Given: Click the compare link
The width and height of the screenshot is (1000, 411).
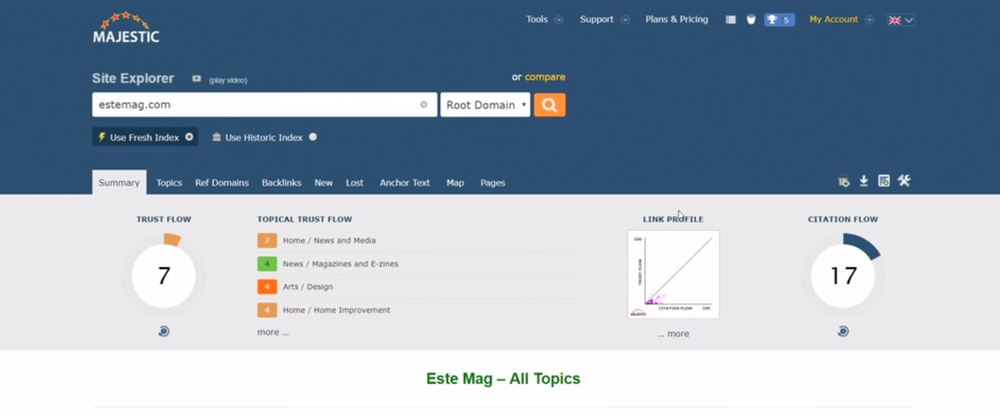Looking at the screenshot, I should pos(545,77).
